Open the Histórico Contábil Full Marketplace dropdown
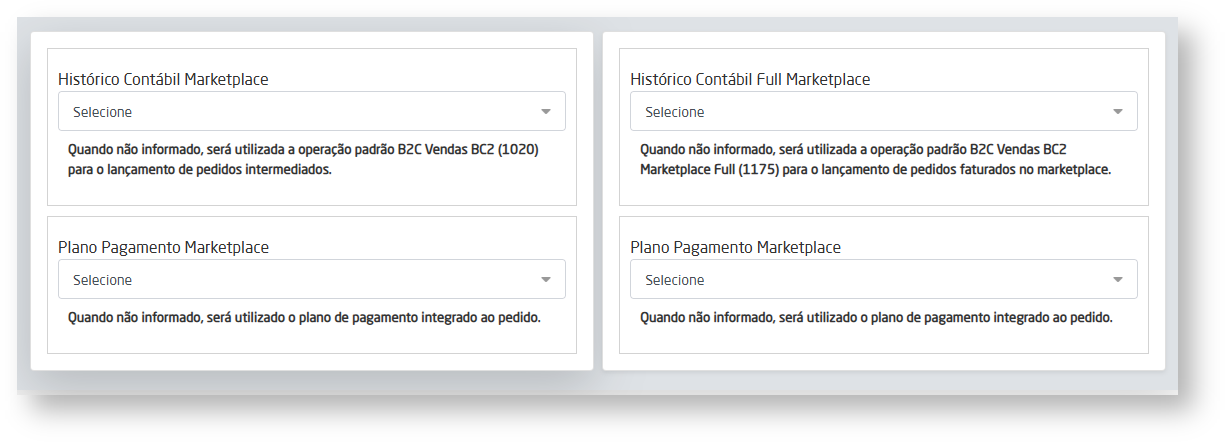1226x443 pixels. point(883,111)
